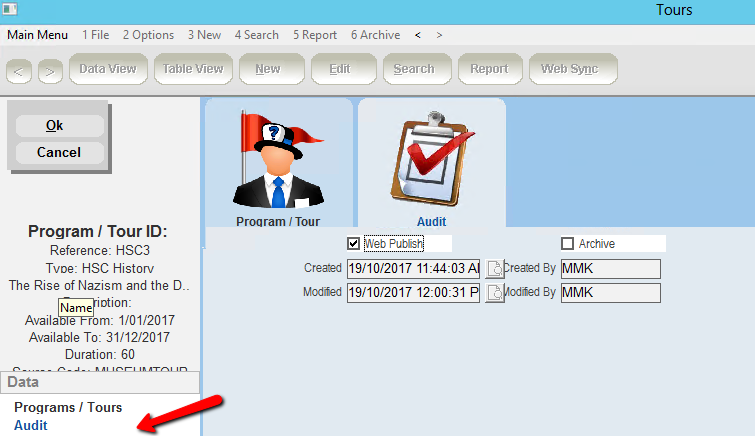Viewport: 755px width, 436px height.
Task: Open the 6 Archive menu
Action: [375, 35]
